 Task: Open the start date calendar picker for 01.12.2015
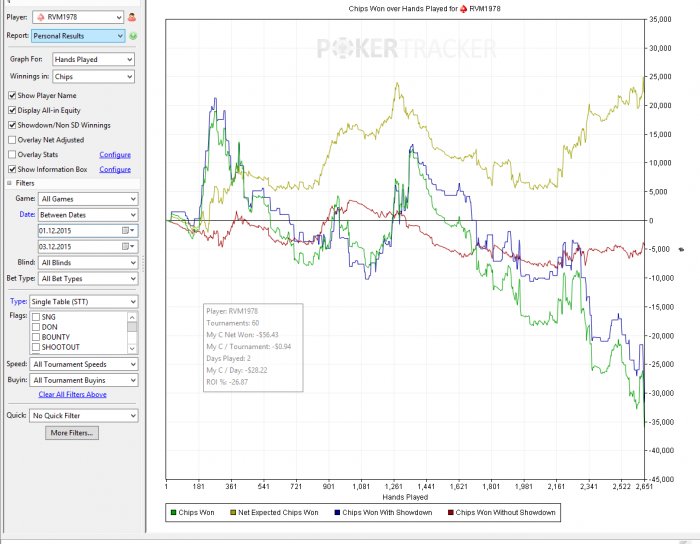click(x=127, y=230)
